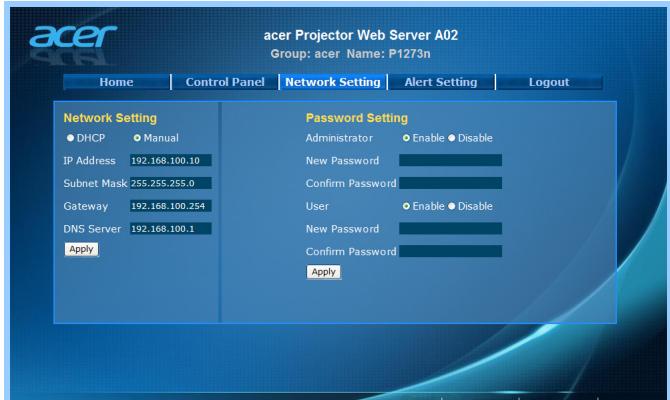This screenshot has width=670, height=400.
Task: Click the 'Administrator' label
Action: pos(339,138)
